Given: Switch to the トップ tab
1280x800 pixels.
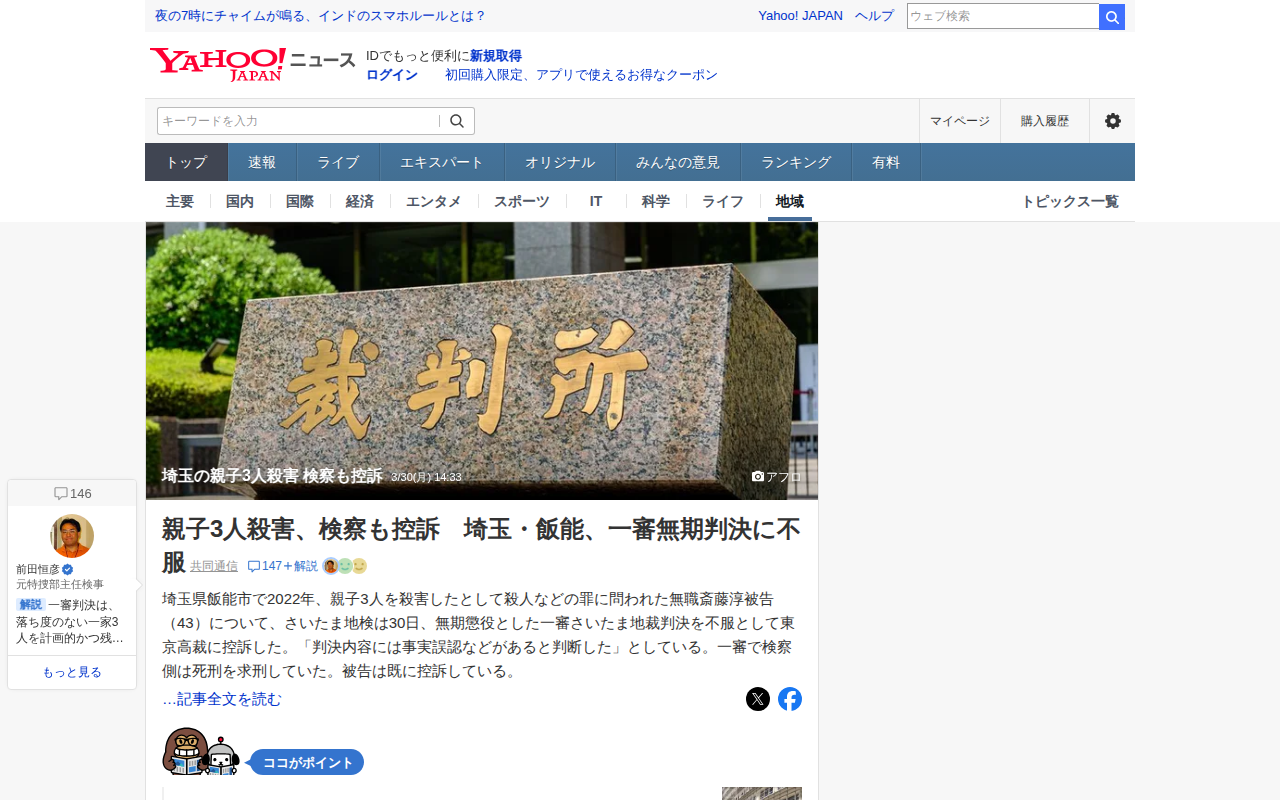Looking at the screenshot, I should (x=187, y=162).
